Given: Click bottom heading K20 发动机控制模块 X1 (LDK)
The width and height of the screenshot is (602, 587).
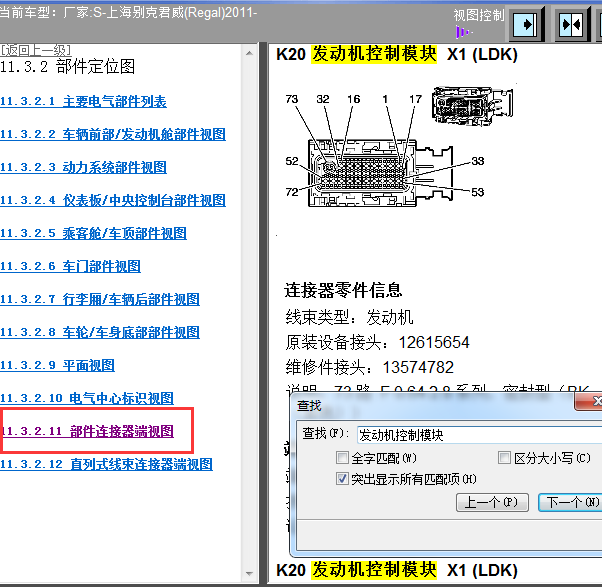Looking at the screenshot, I should click(x=397, y=570).
